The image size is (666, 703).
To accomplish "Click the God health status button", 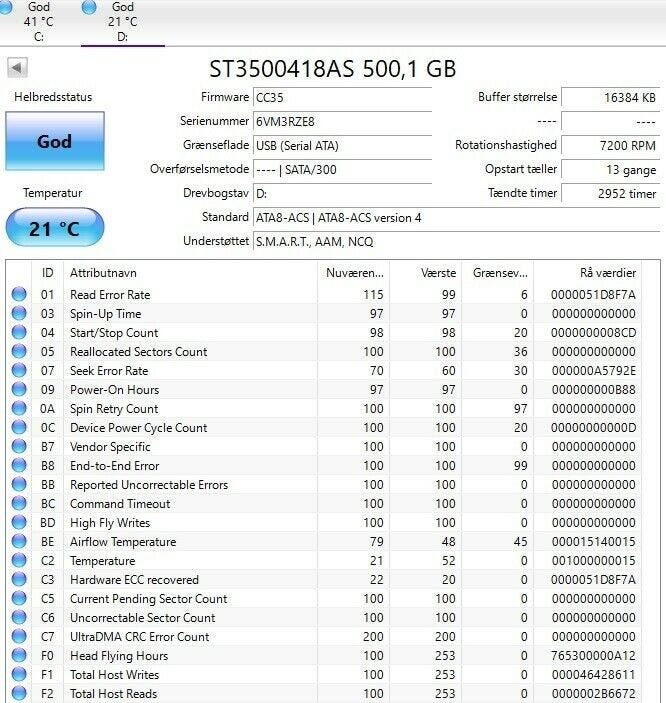I will coord(55,141).
